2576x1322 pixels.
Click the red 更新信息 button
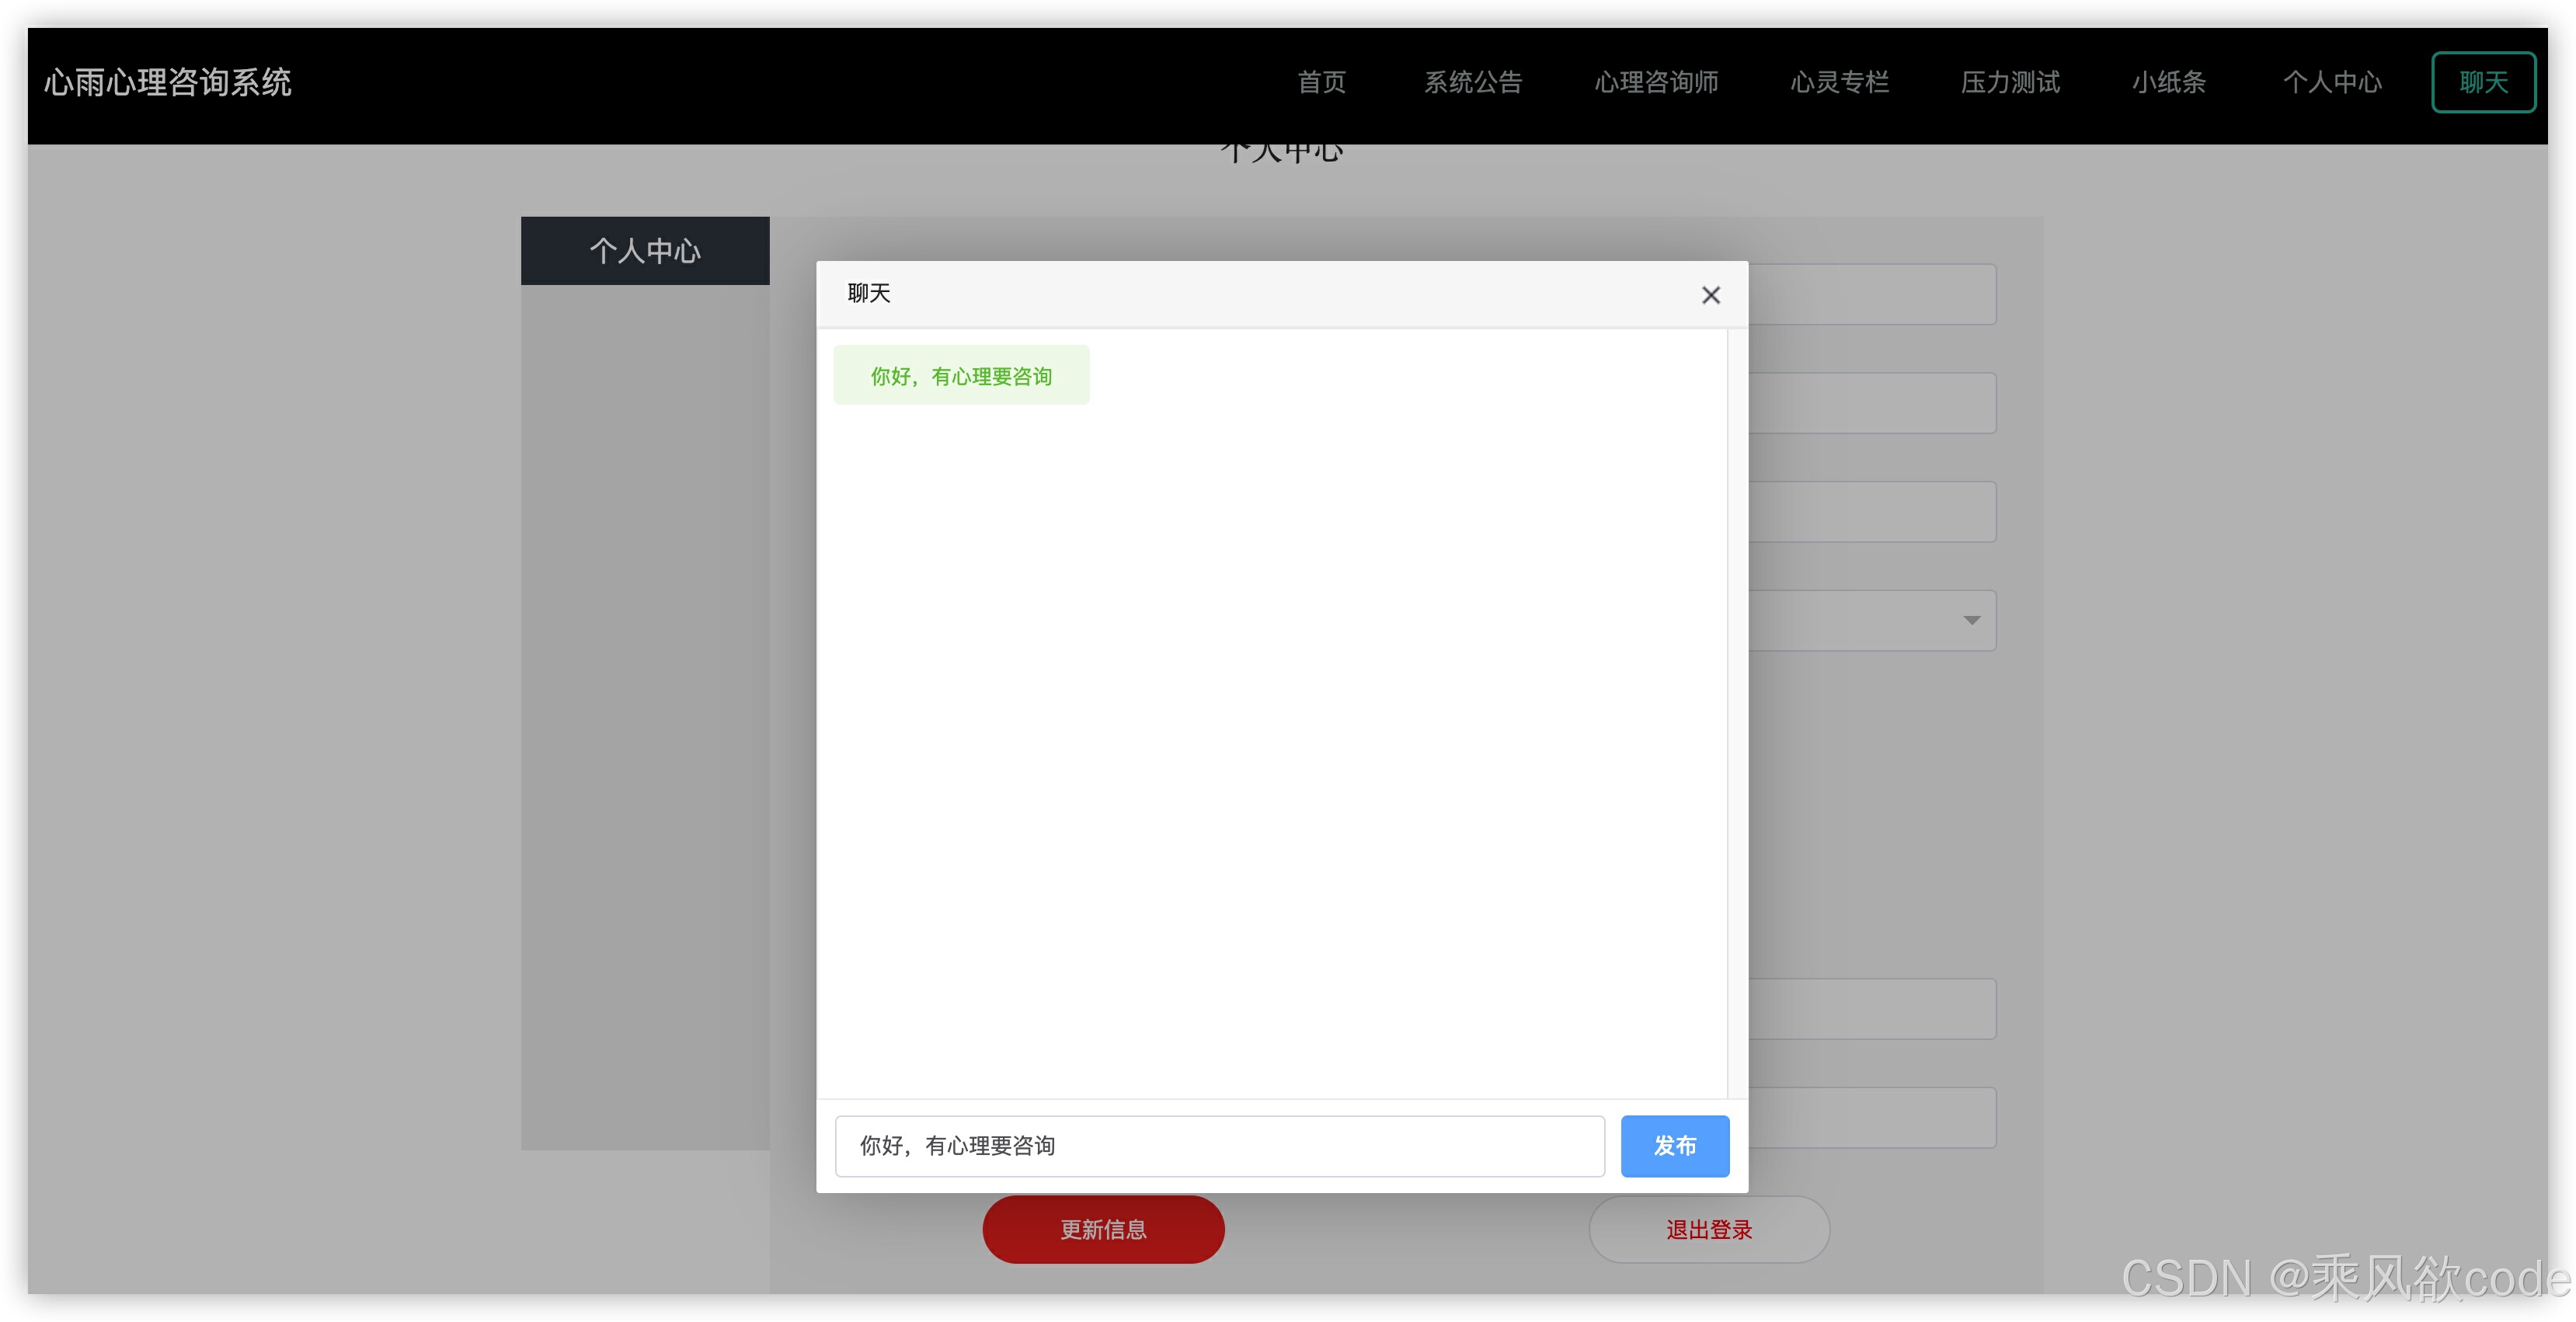(x=1103, y=1229)
